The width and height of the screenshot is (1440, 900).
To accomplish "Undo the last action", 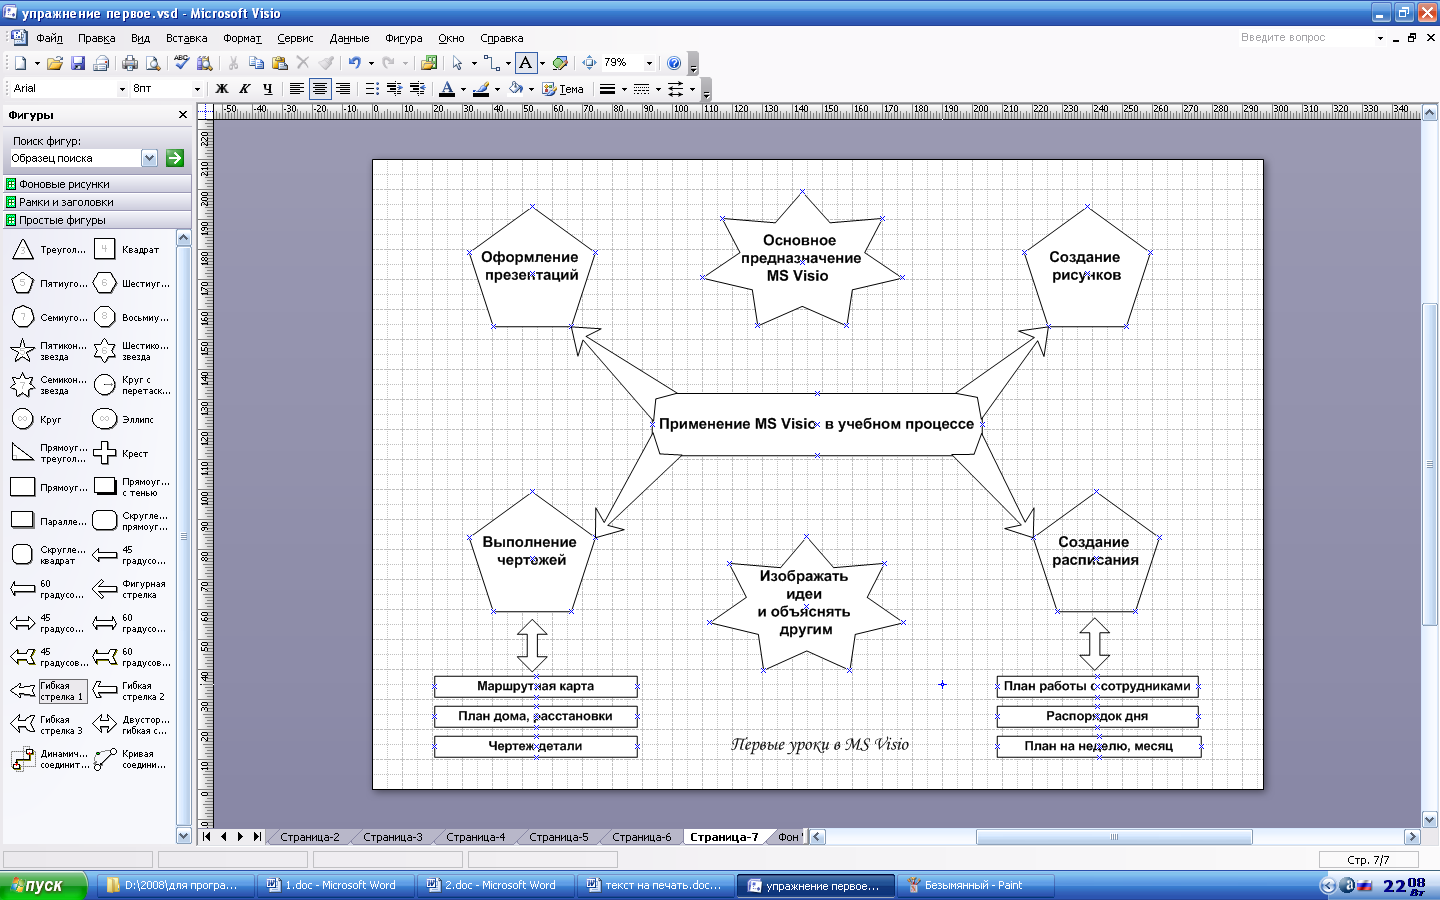I will point(354,63).
